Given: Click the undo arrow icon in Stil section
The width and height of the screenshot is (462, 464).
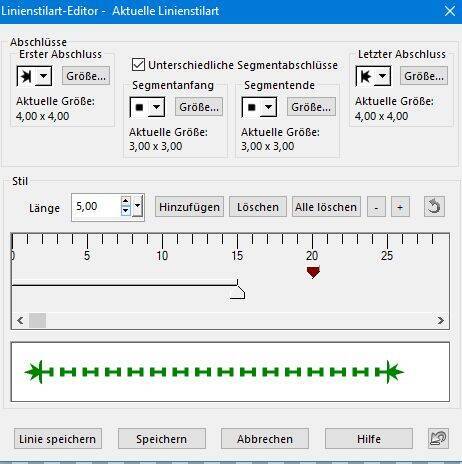Looking at the screenshot, I should [434, 207].
